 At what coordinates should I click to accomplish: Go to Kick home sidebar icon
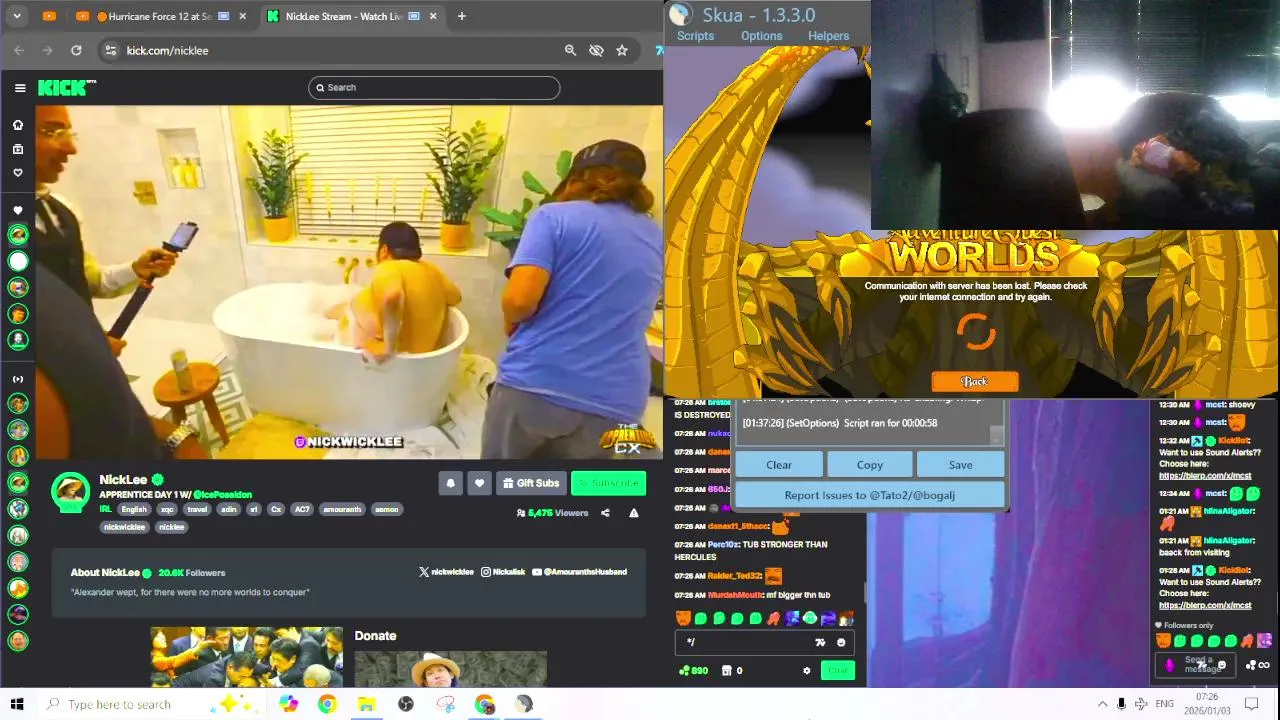point(18,125)
